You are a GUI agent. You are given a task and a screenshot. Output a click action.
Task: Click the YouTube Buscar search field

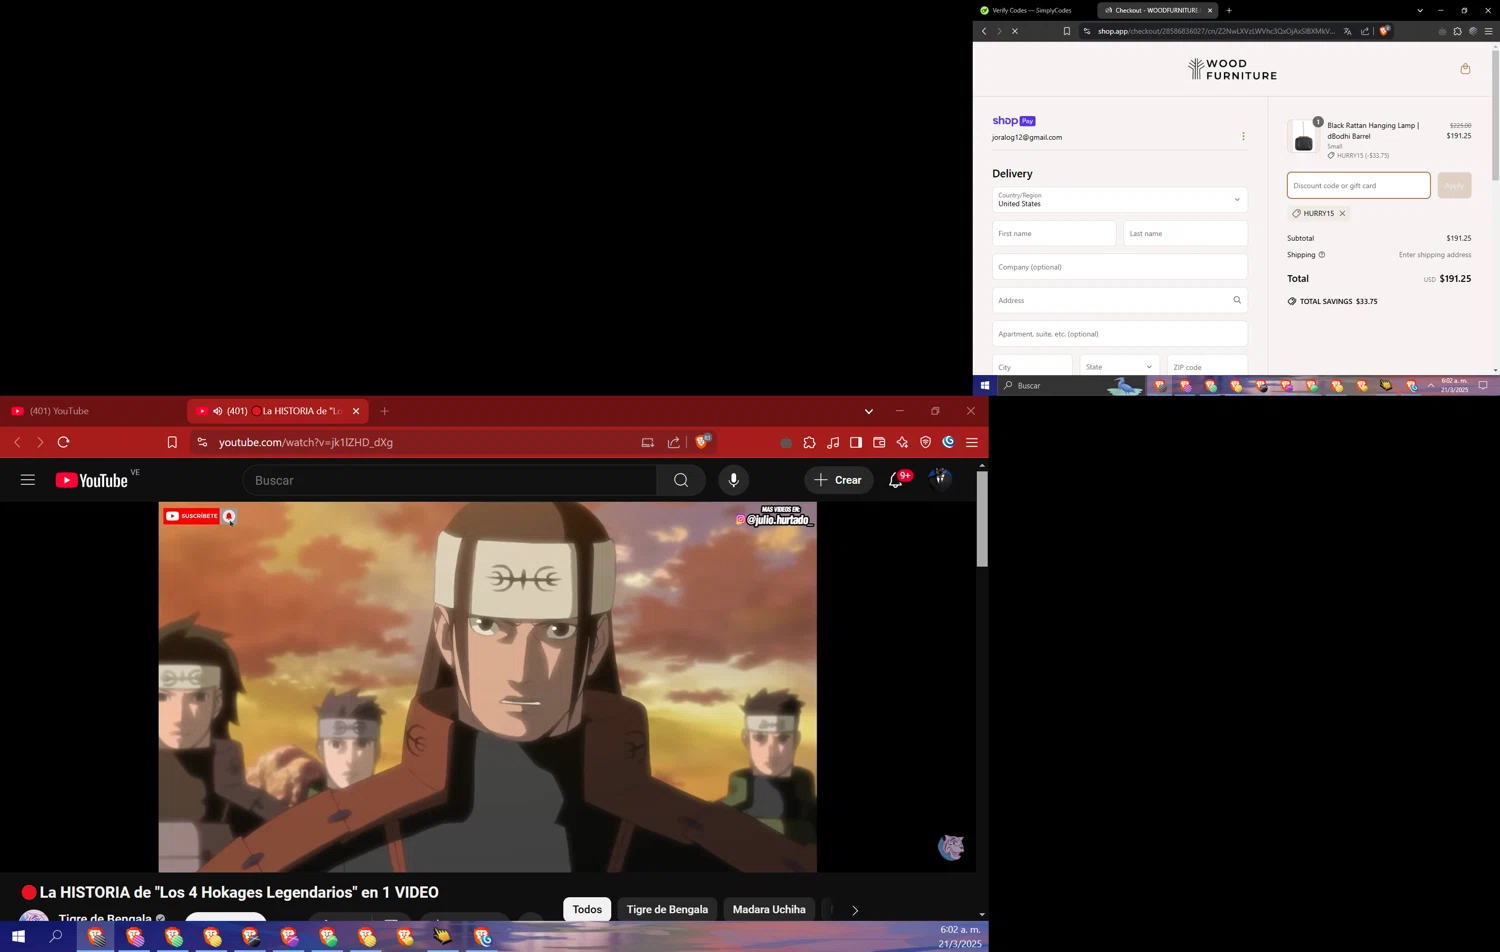(x=450, y=481)
